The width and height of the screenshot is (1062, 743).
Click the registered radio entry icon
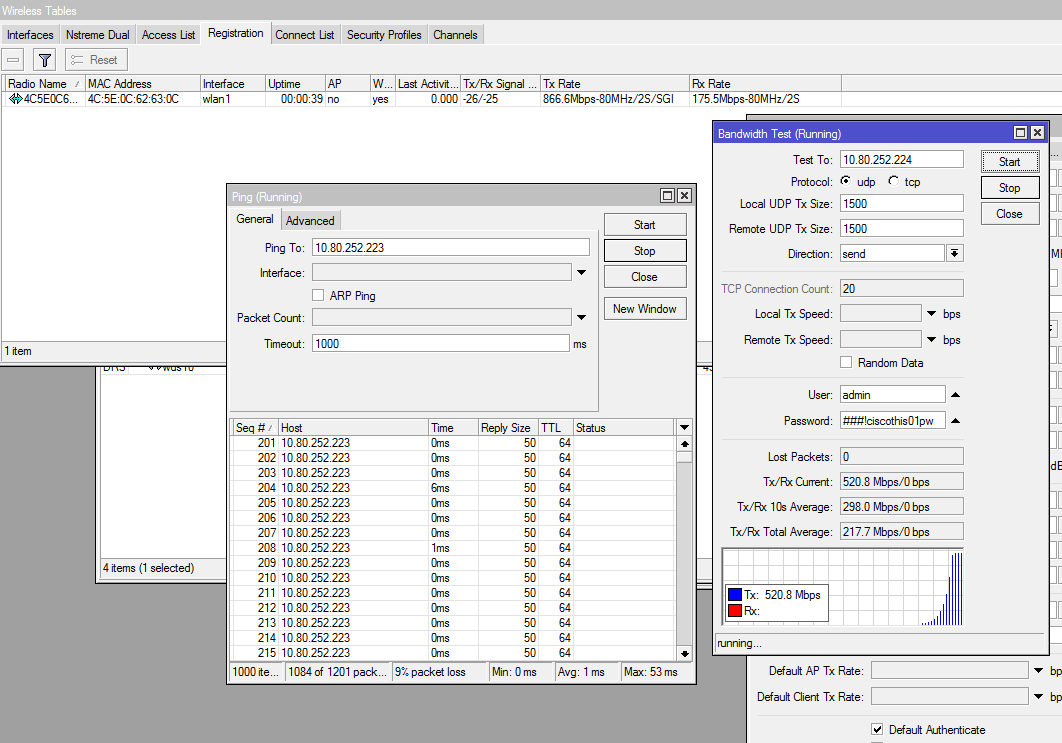(15, 99)
